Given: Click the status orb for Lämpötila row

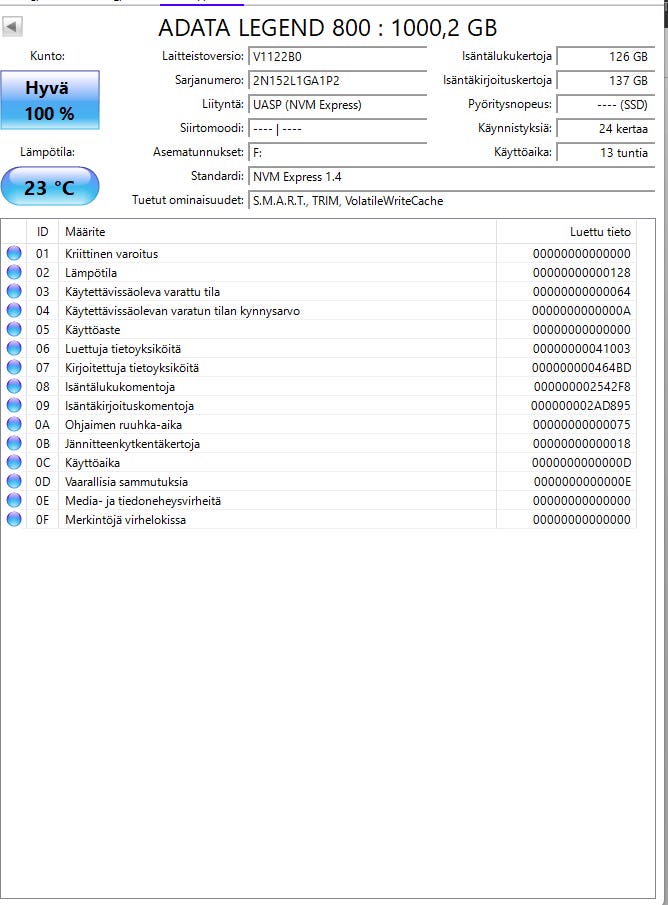Looking at the screenshot, I should coord(14,272).
